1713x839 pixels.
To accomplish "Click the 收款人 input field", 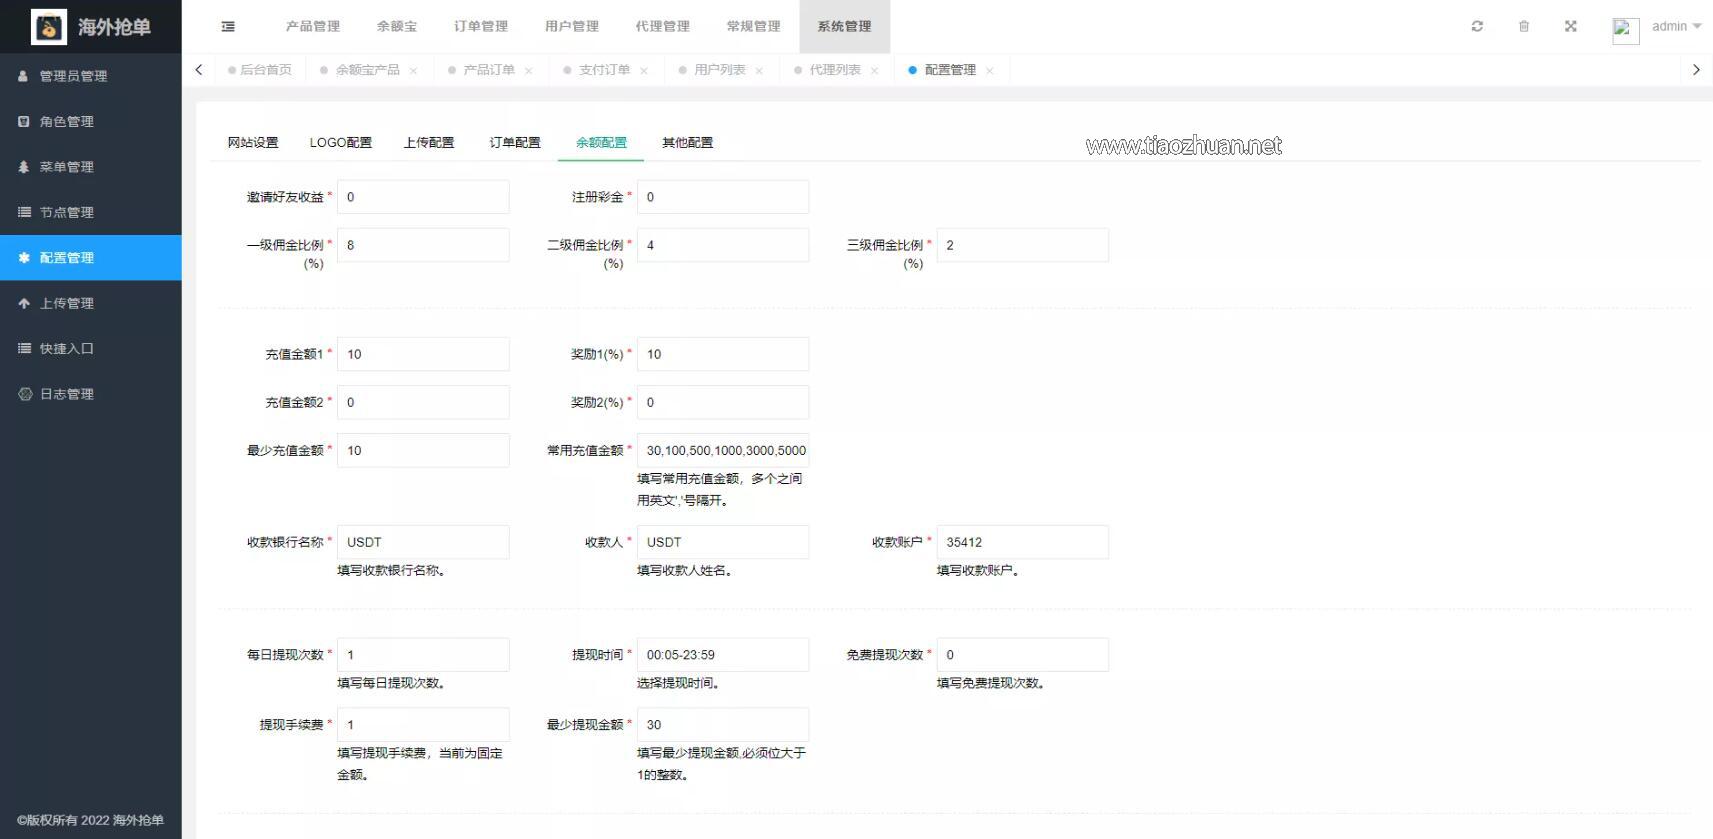I will click(x=723, y=542).
